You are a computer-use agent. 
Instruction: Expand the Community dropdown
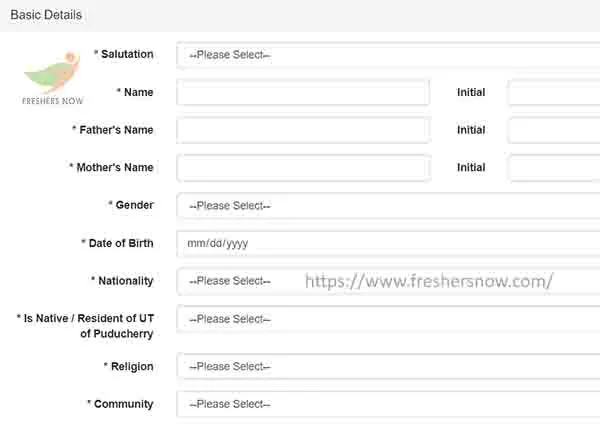(x=388, y=404)
